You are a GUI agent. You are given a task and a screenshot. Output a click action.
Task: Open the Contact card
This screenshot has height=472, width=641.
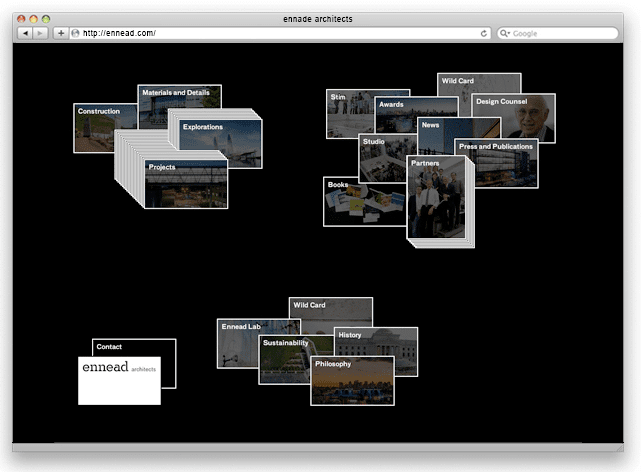[x=134, y=347]
